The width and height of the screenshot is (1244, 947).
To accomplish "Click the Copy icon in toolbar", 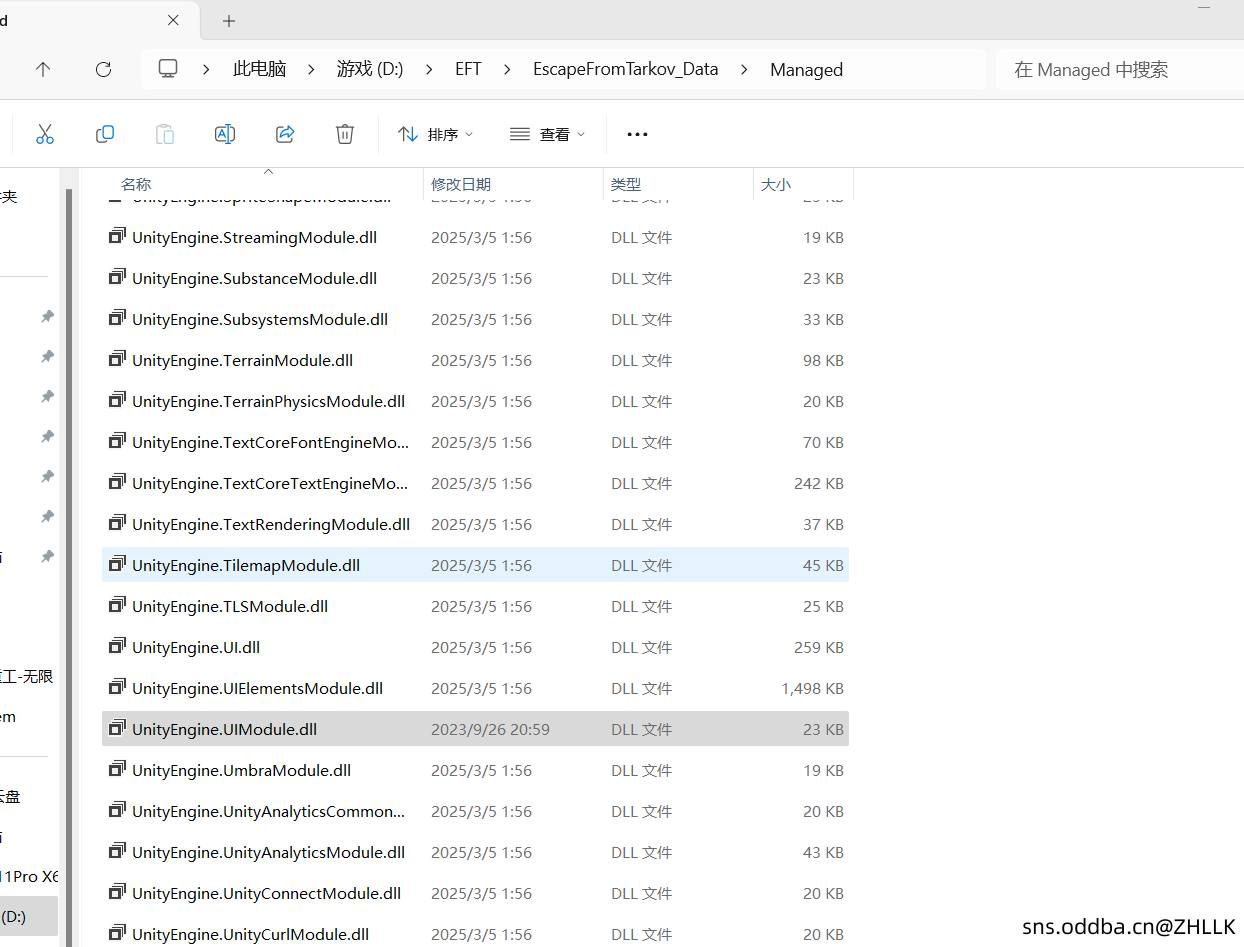I will [x=105, y=134].
